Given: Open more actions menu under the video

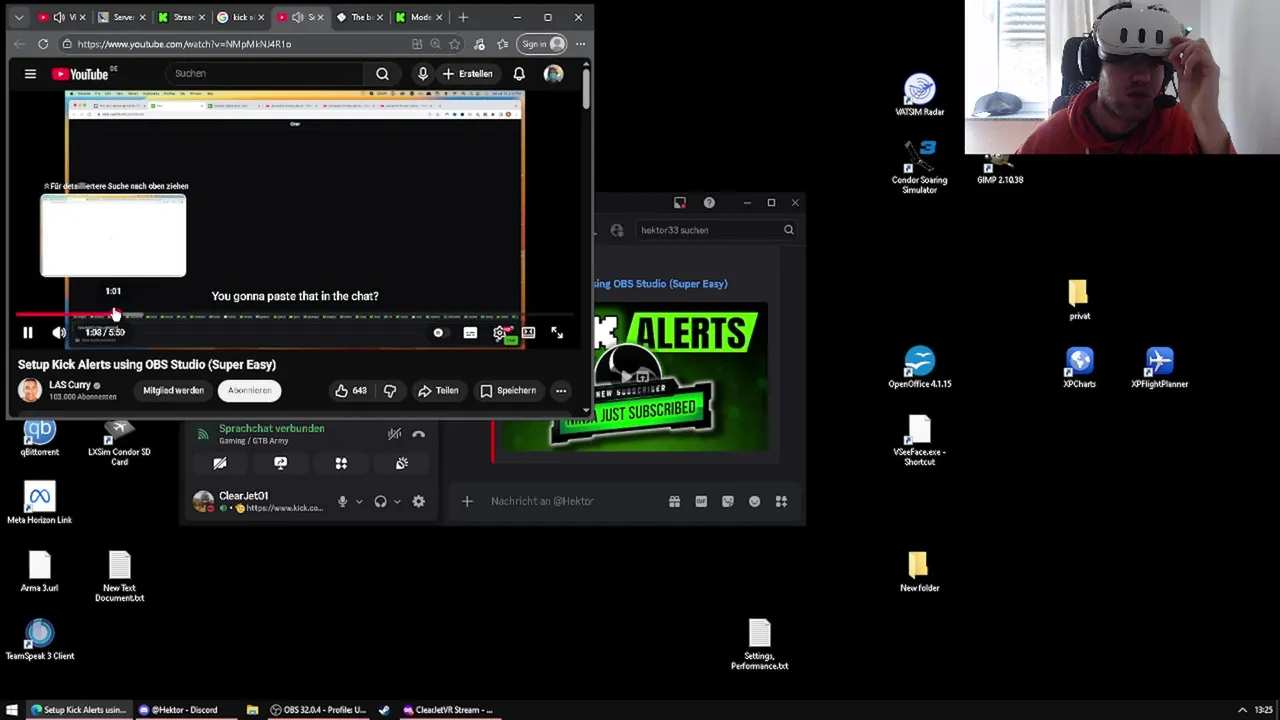Looking at the screenshot, I should coord(561,391).
